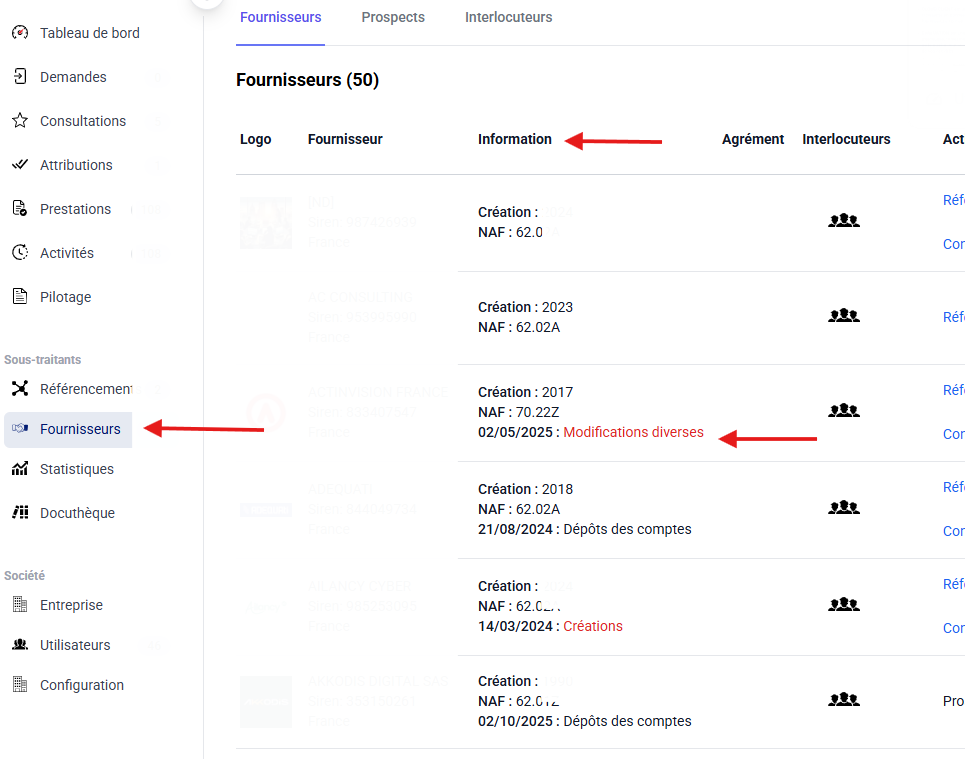Switch to the Prospects tab
This screenshot has height=759, width=965.
click(393, 17)
